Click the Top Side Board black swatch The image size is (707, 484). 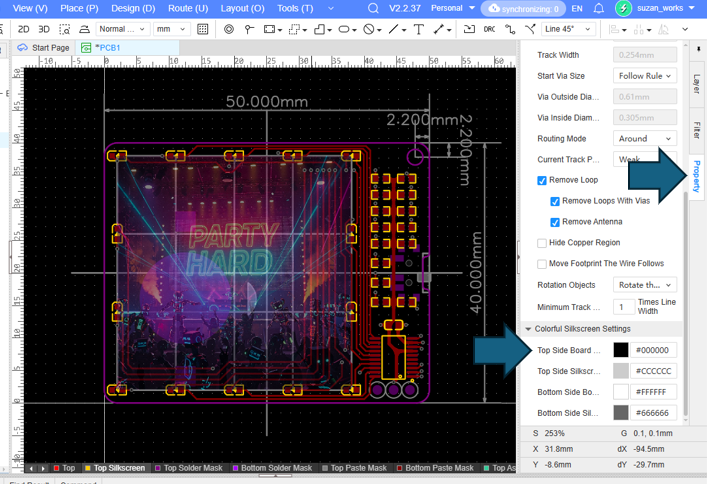click(621, 350)
